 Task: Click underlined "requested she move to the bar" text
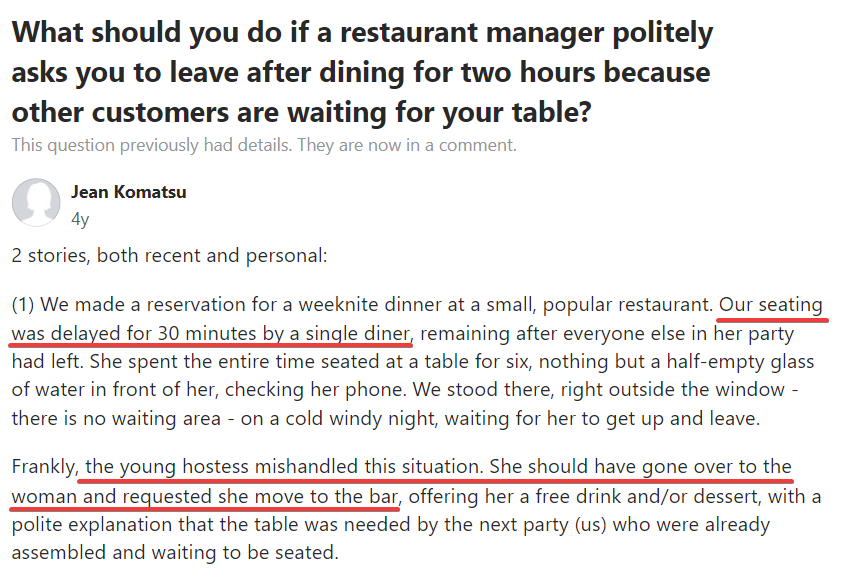click(260, 496)
